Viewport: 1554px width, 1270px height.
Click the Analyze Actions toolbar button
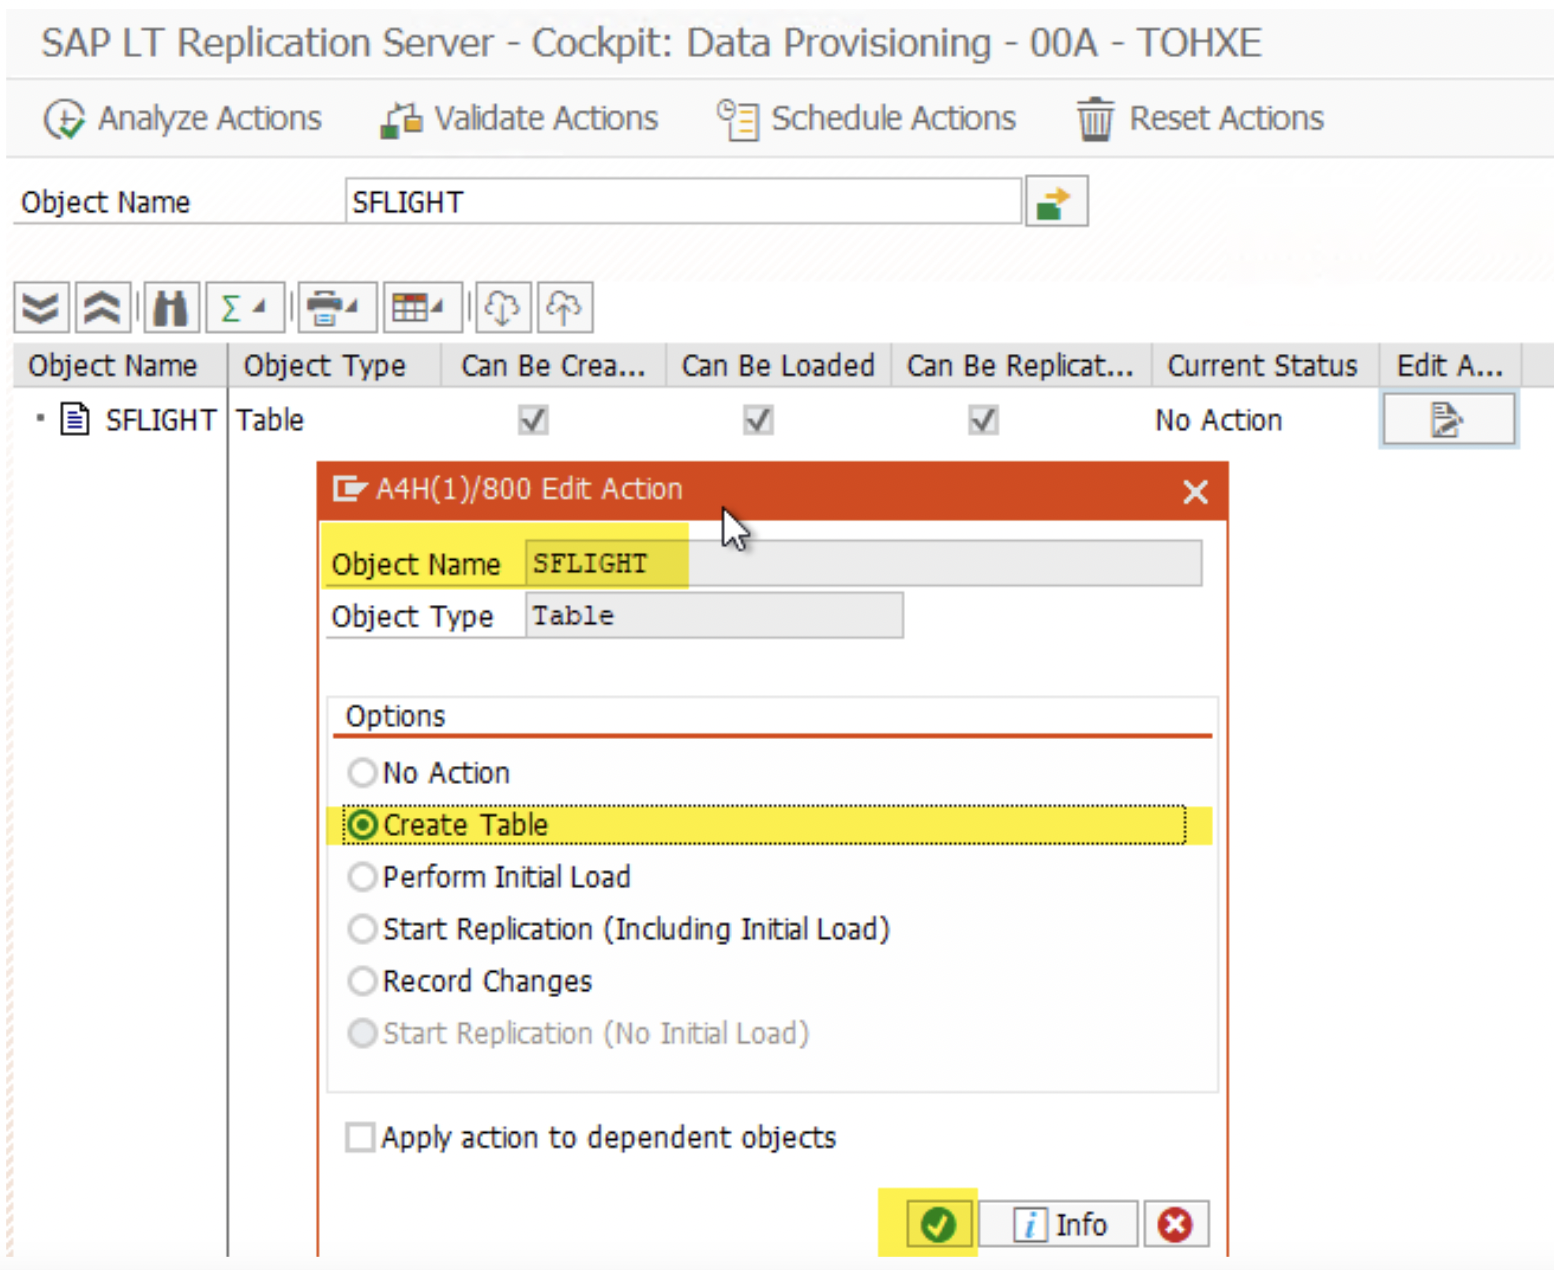[x=182, y=119]
